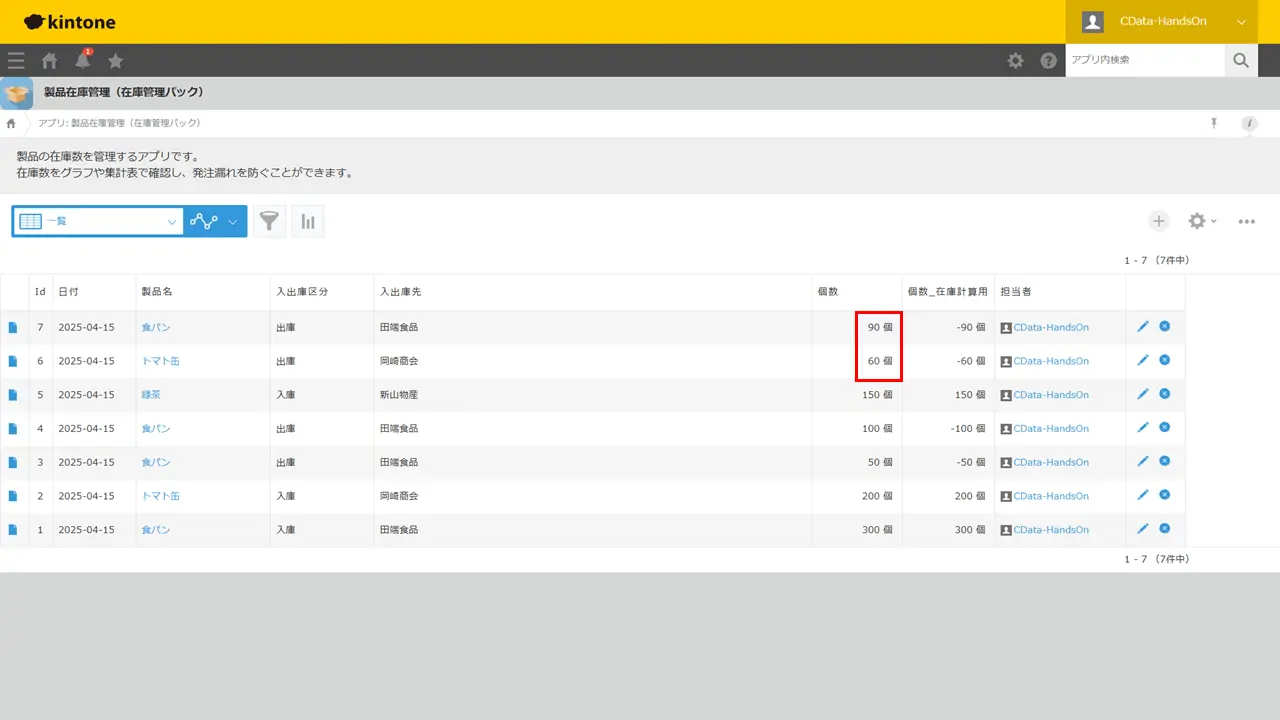Click the アプリ内検索 search field
The height and width of the screenshot is (720, 1280).
(1145, 60)
